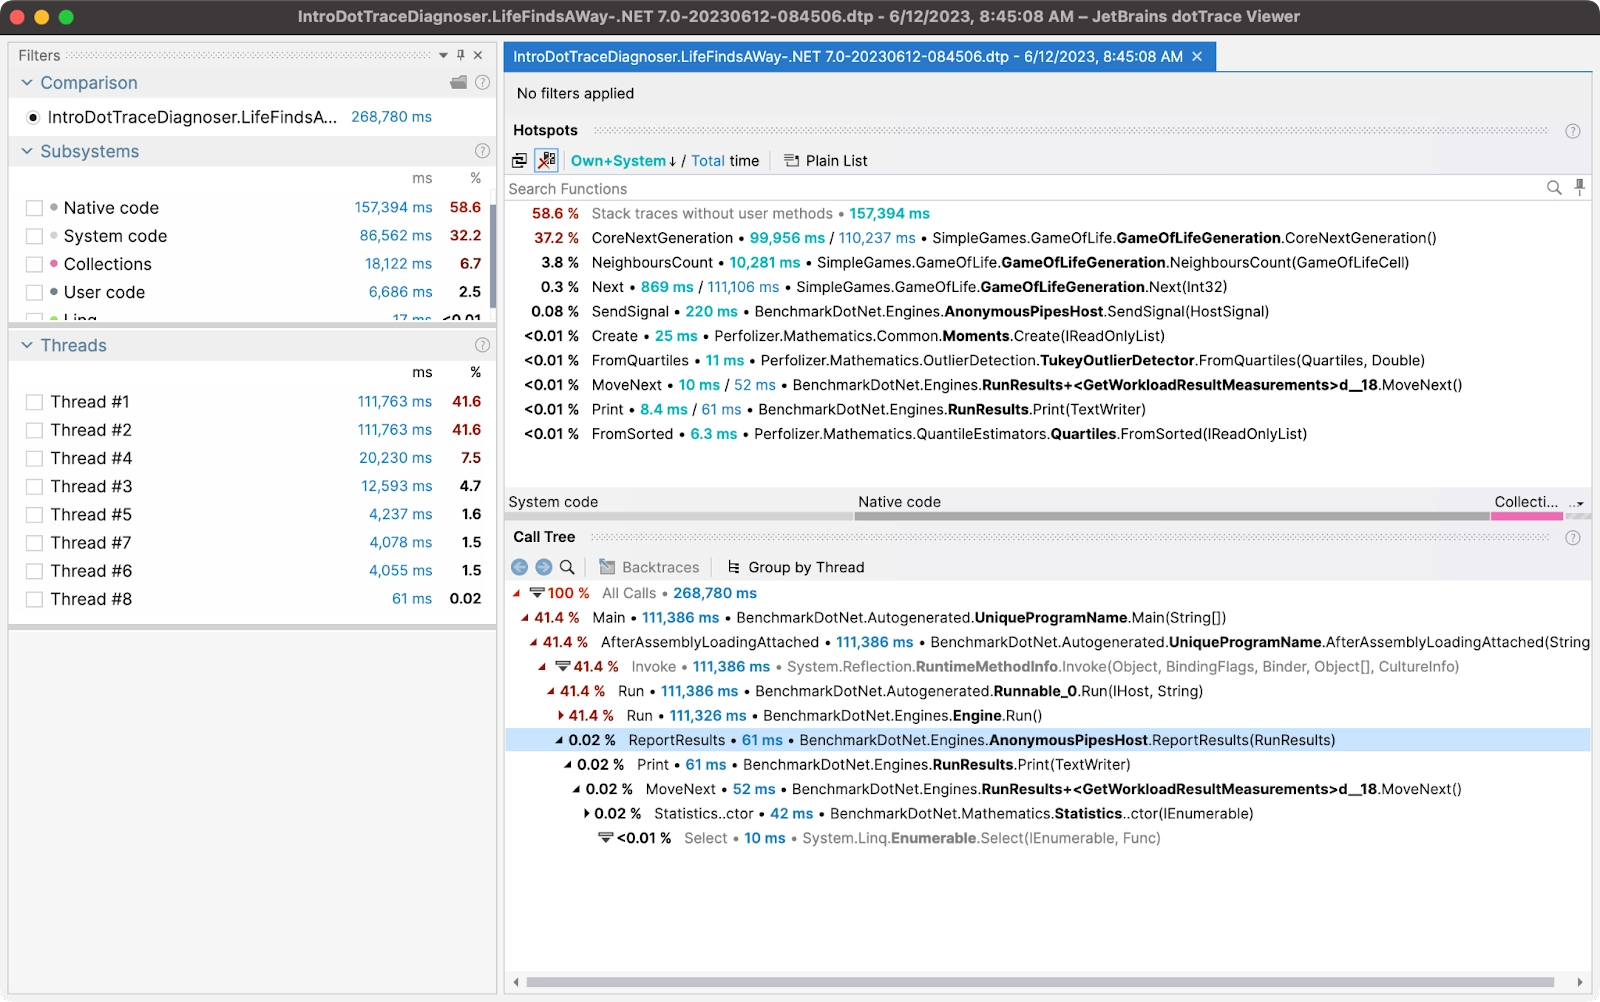This screenshot has width=1600, height=1002.
Task: Open help for the Subsystems section
Action: pos(482,151)
